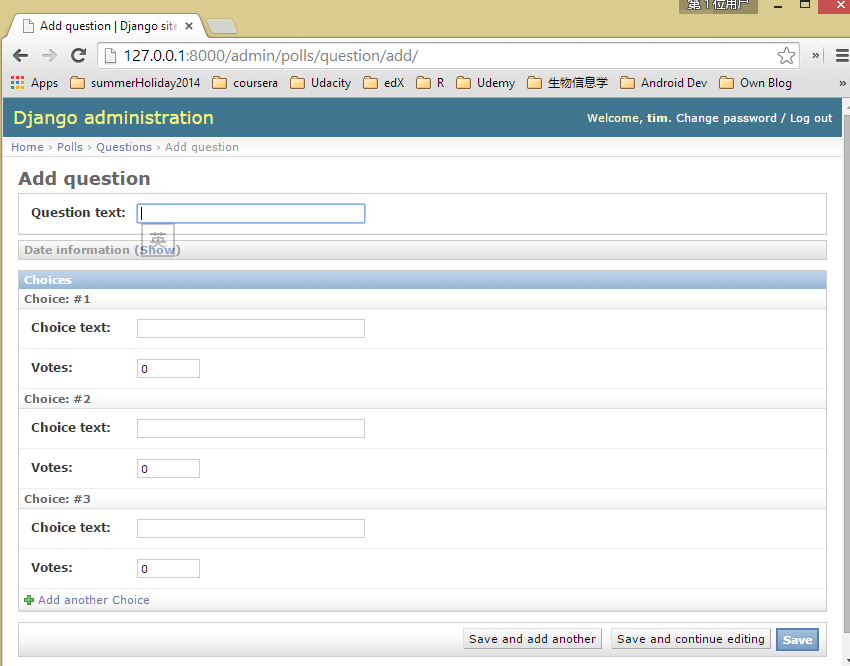Open a new tab button
850x666 pixels.
pyautogui.click(x=222, y=26)
